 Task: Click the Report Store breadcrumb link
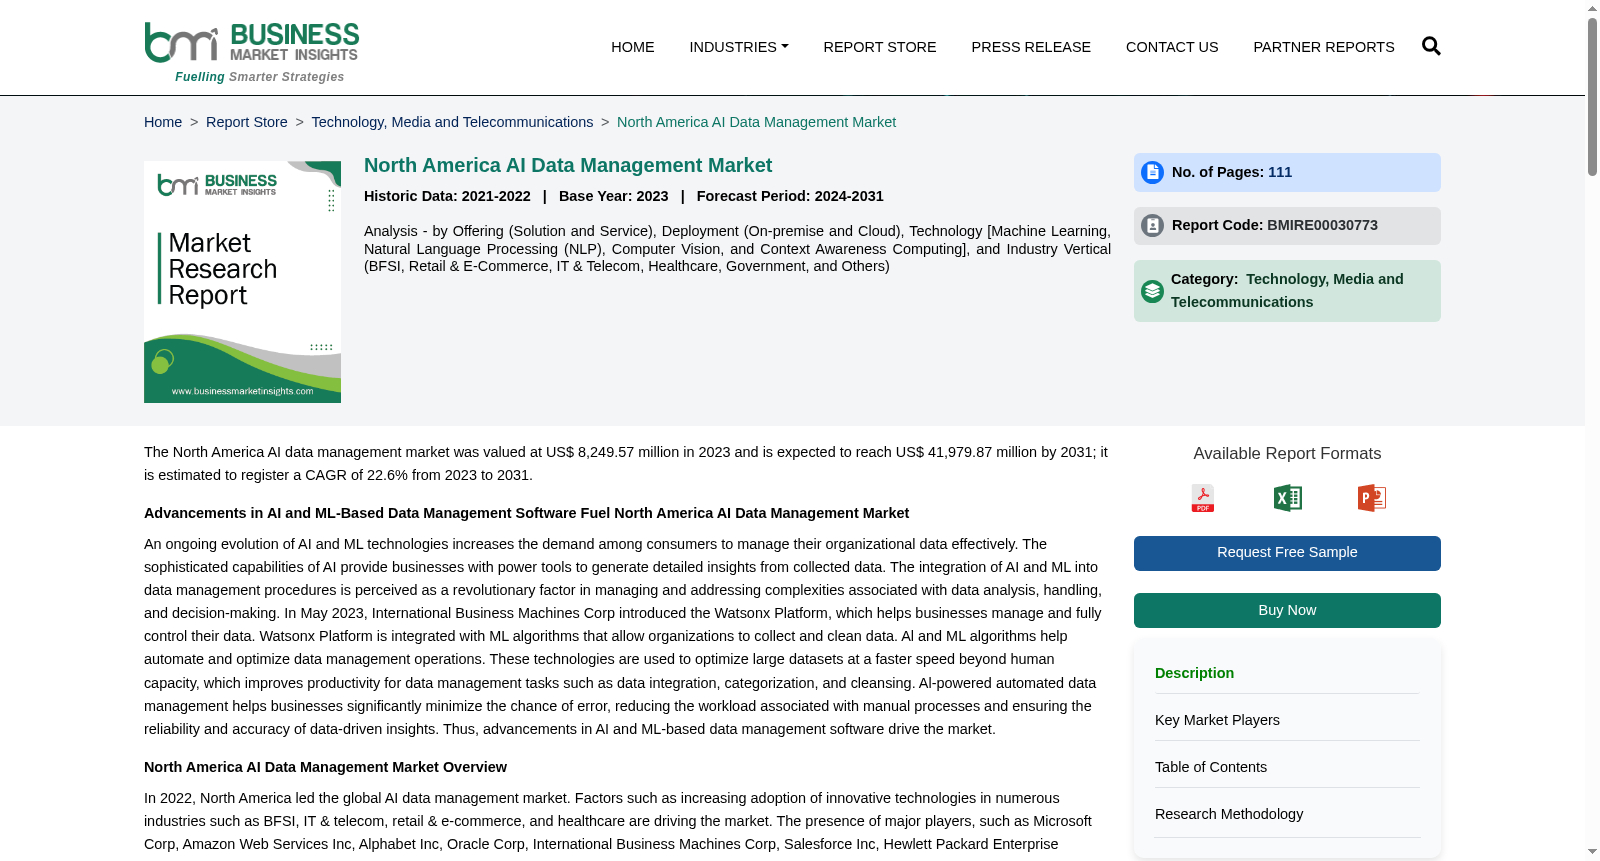tap(247, 122)
